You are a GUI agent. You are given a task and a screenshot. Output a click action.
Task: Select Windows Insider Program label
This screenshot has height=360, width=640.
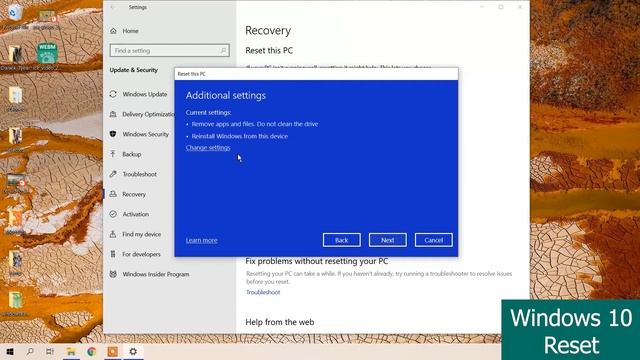[156, 275]
